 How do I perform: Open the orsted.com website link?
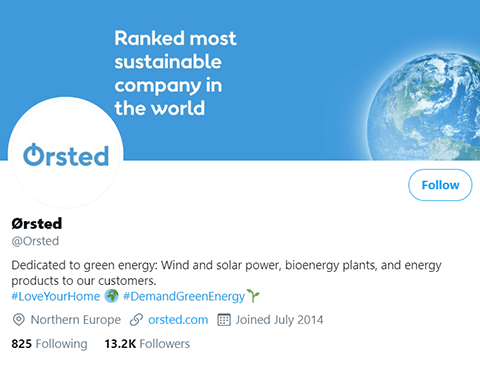point(178,320)
